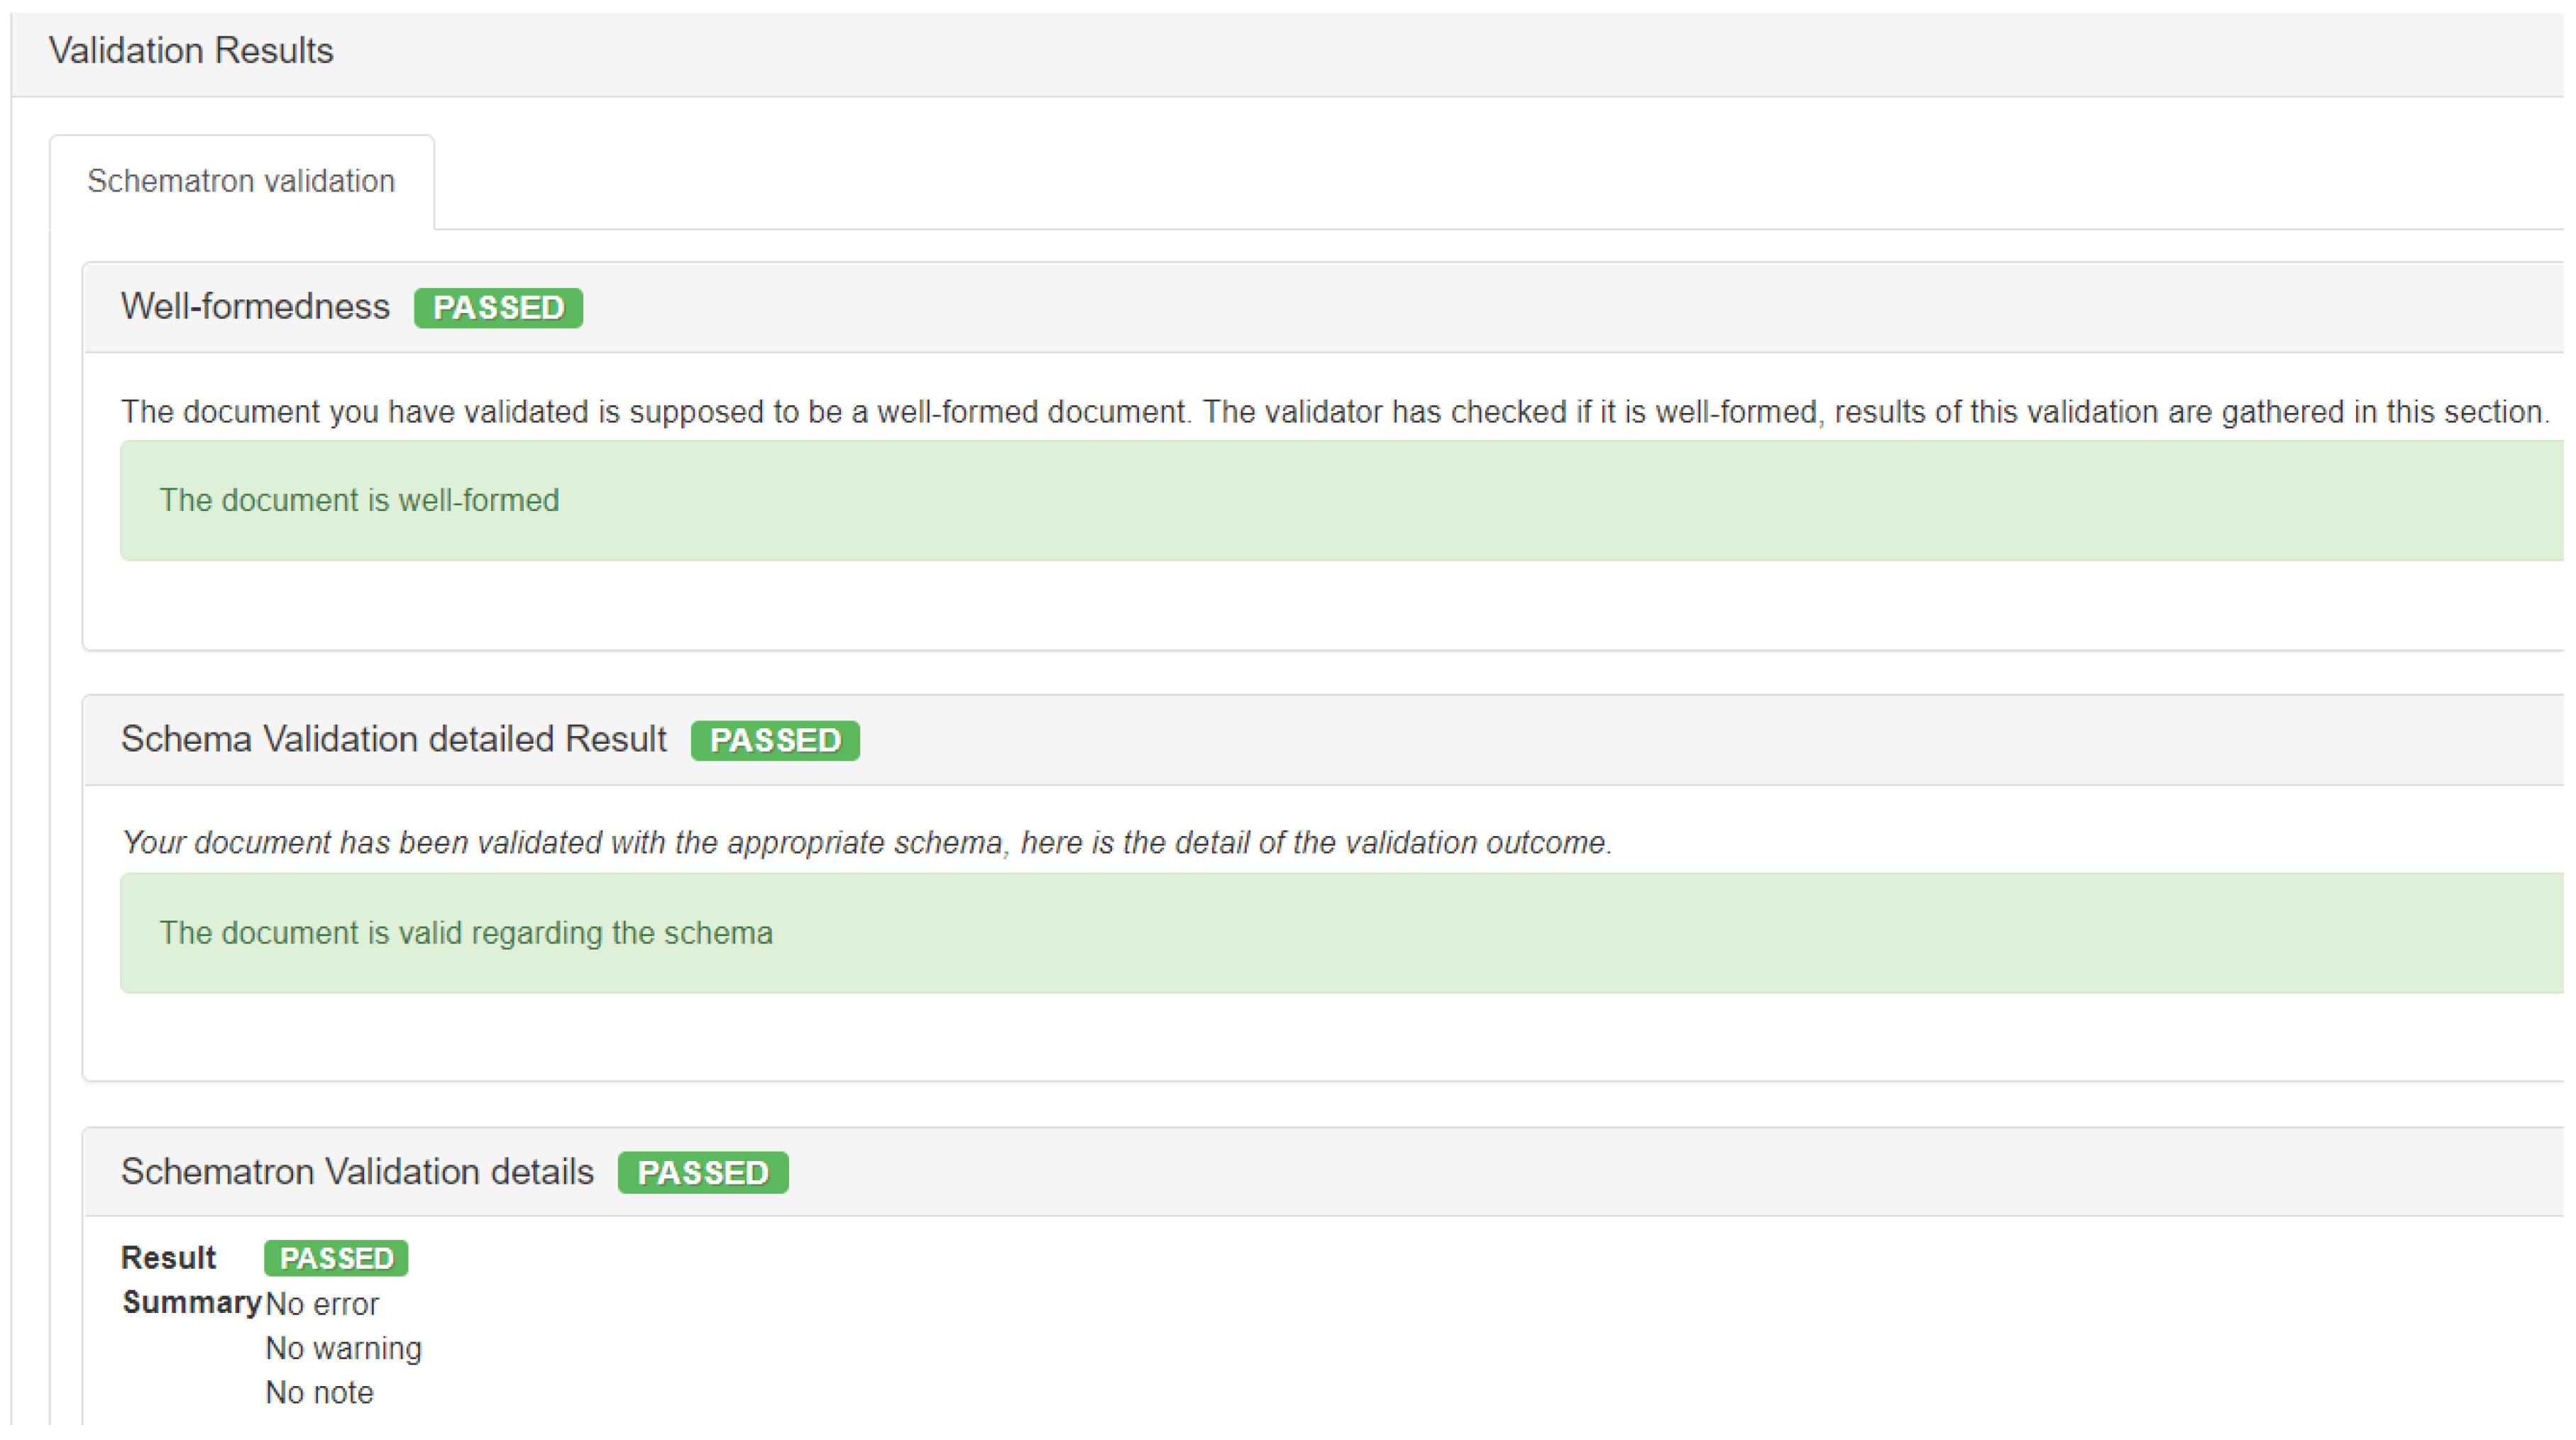Open the Schematron validation tab
This screenshot has width=2576, height=1440.
[x=241, y=181]
